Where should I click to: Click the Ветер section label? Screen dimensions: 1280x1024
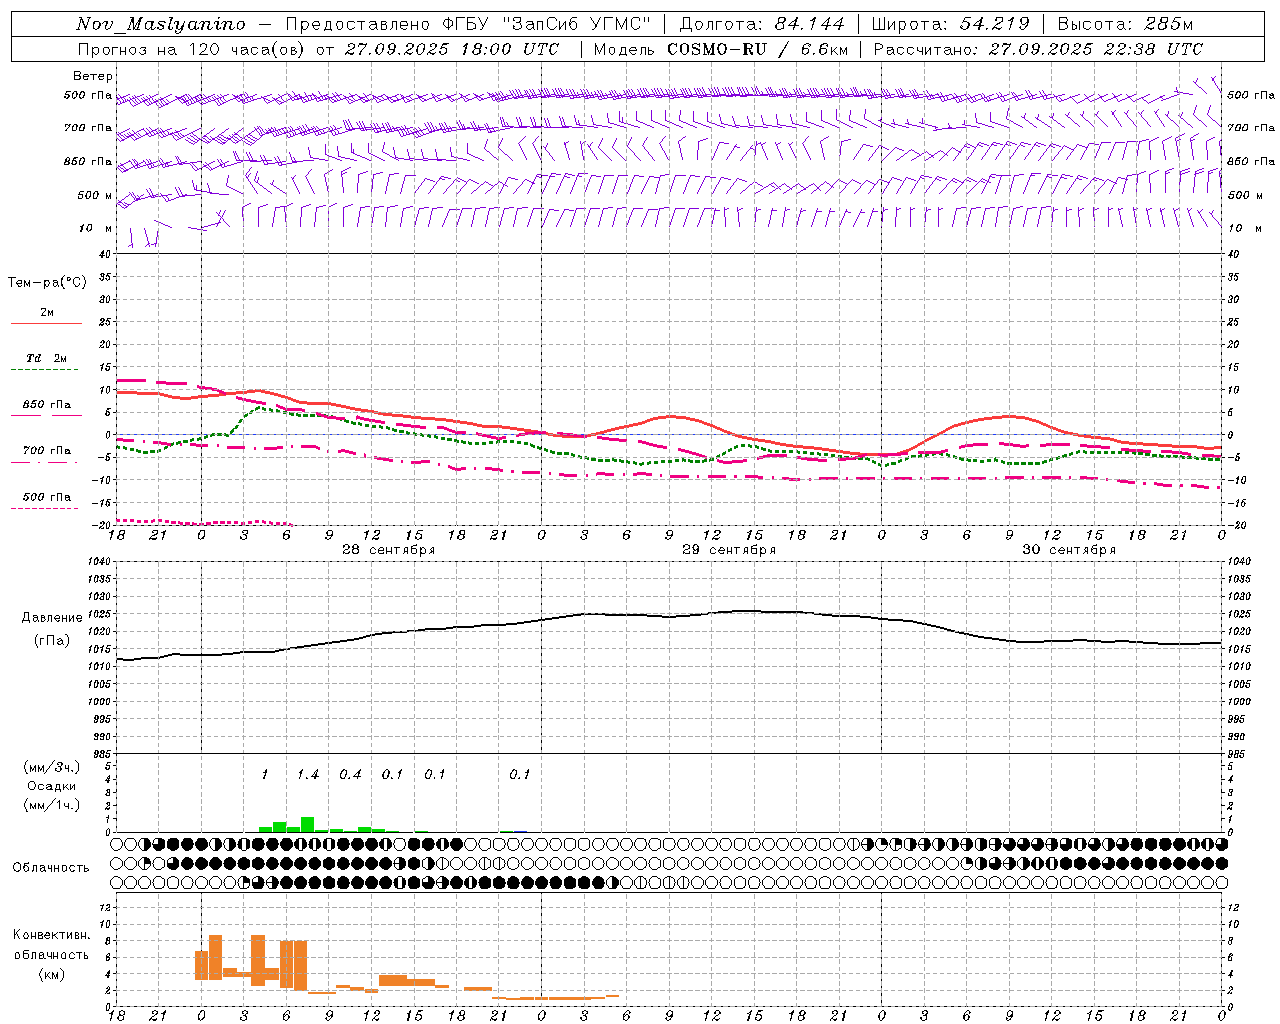[x=93, y=76]
